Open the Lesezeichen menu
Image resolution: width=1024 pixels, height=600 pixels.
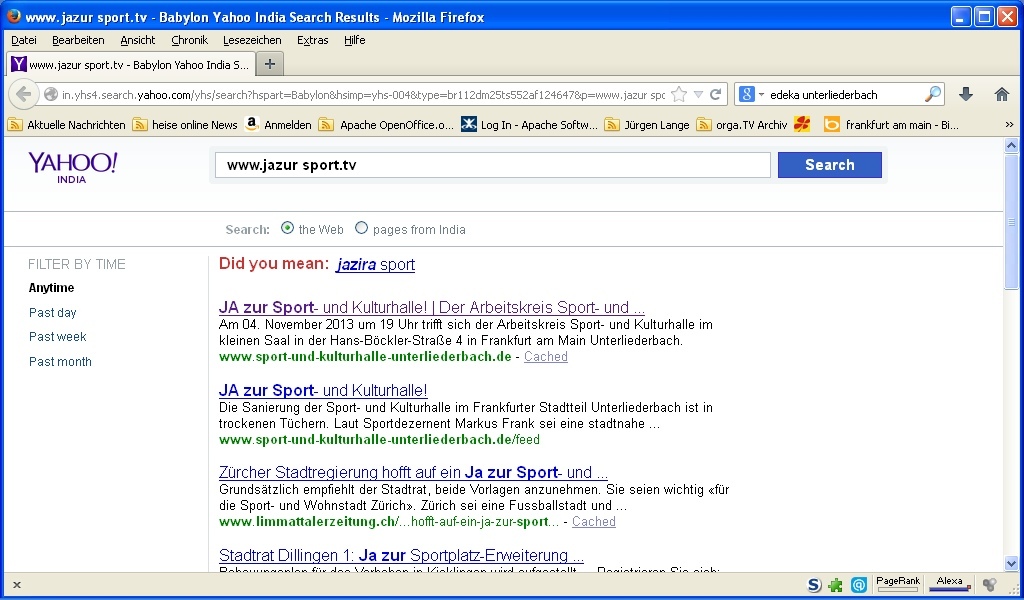252,40
